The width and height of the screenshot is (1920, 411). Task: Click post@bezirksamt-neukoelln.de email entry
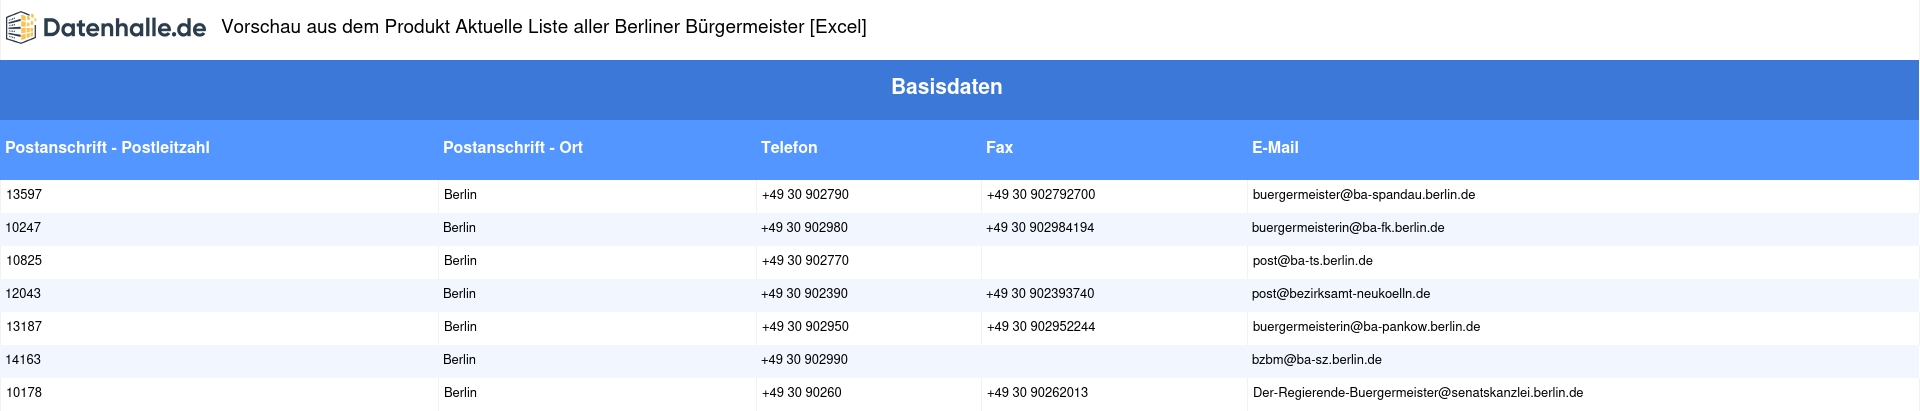click(x=1341, y=293)
